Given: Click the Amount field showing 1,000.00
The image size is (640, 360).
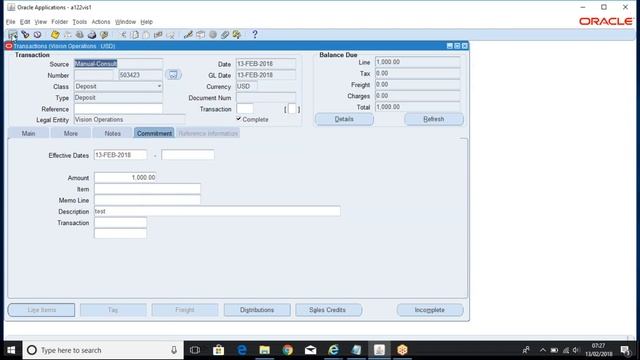Looking at the screenshot, I should click(x=125, y=178).
